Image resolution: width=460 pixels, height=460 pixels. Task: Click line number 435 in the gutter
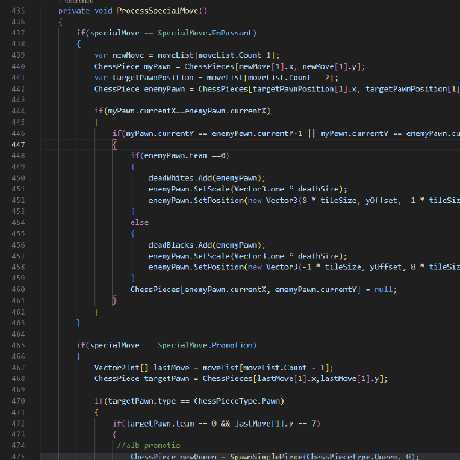pos(18,11)
